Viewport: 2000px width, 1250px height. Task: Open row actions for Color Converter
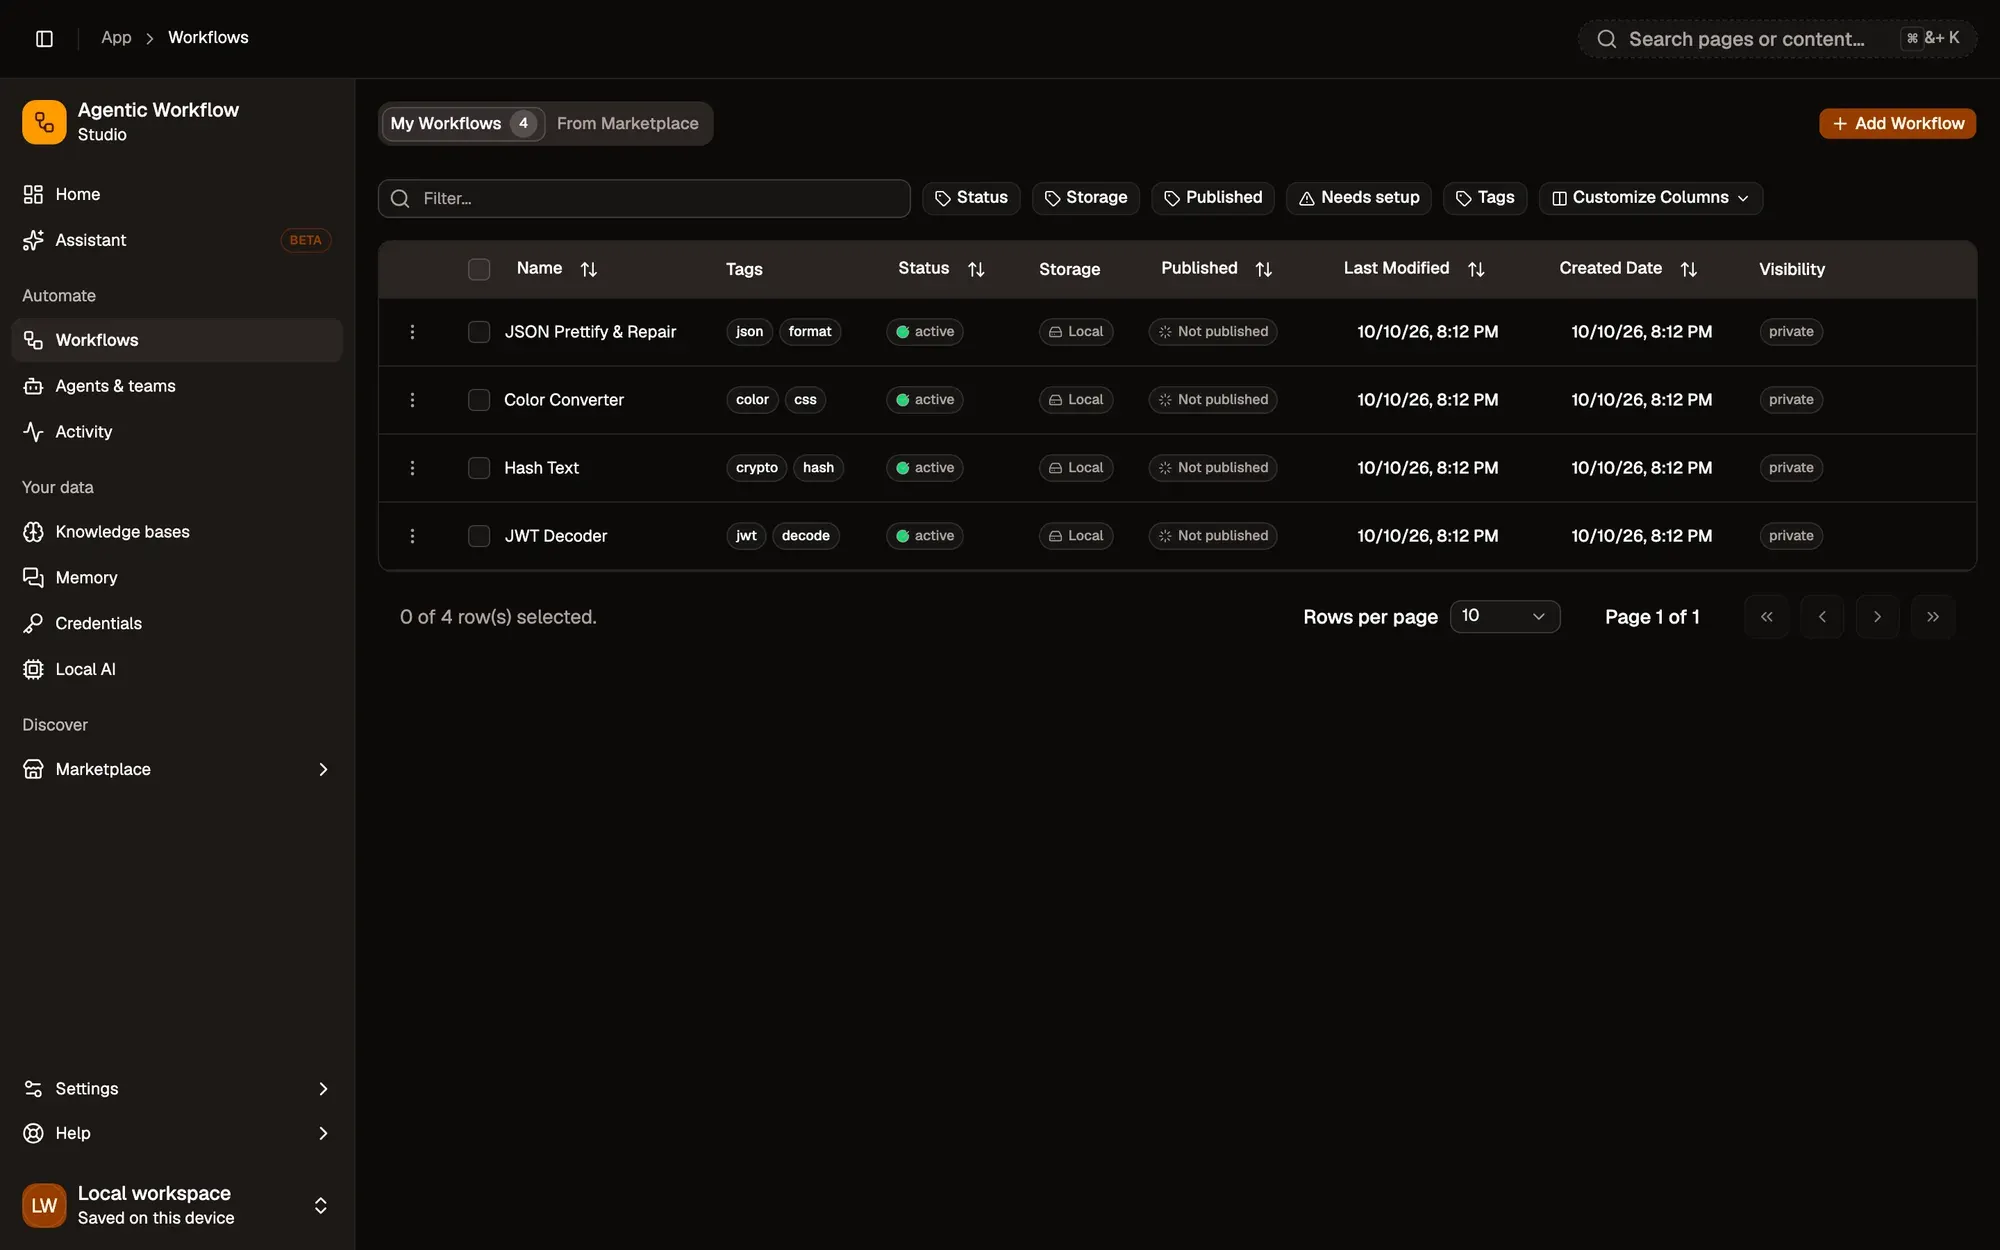pyautogui.click(x=412, y=400)
